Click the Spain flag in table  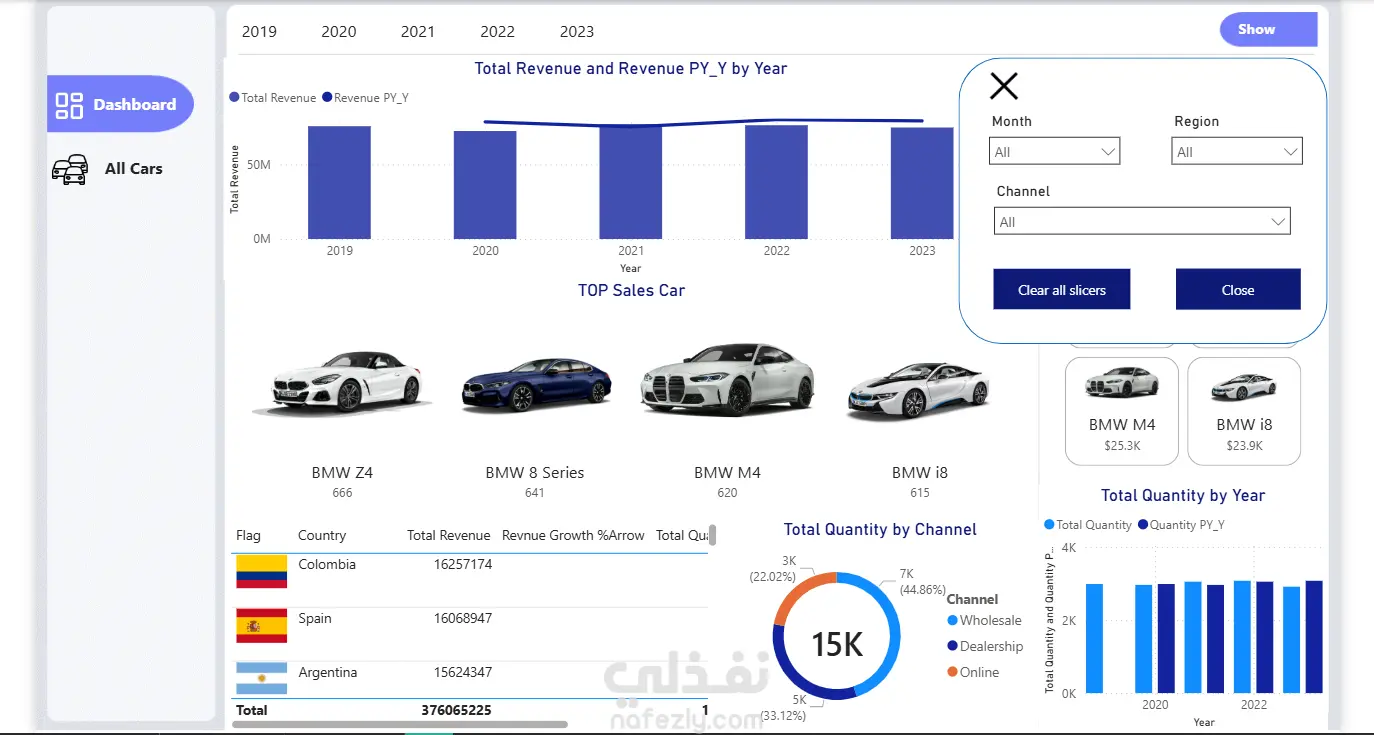coord(261,626)
